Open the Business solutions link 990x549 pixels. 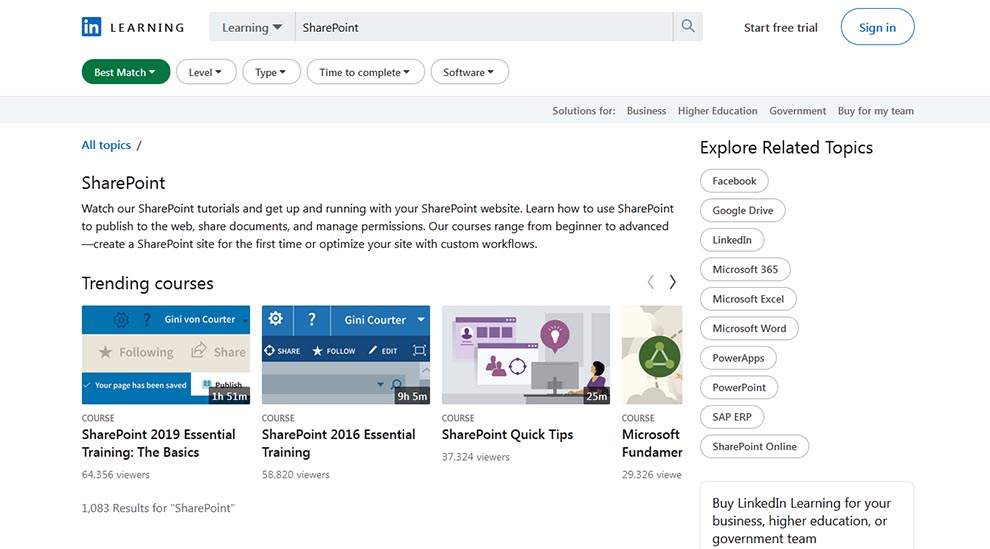646,110
